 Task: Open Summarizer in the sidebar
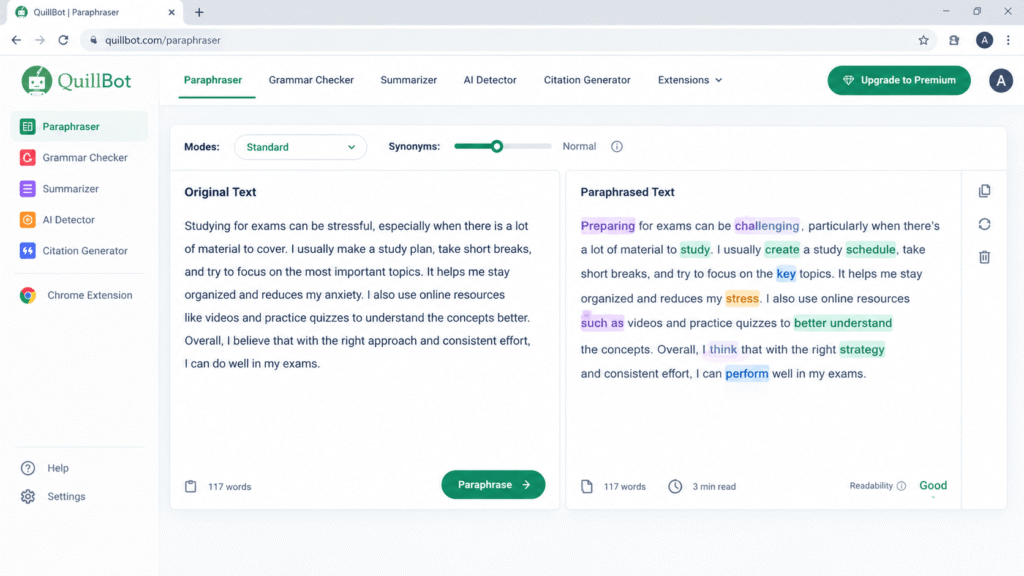tap(79, 189)
